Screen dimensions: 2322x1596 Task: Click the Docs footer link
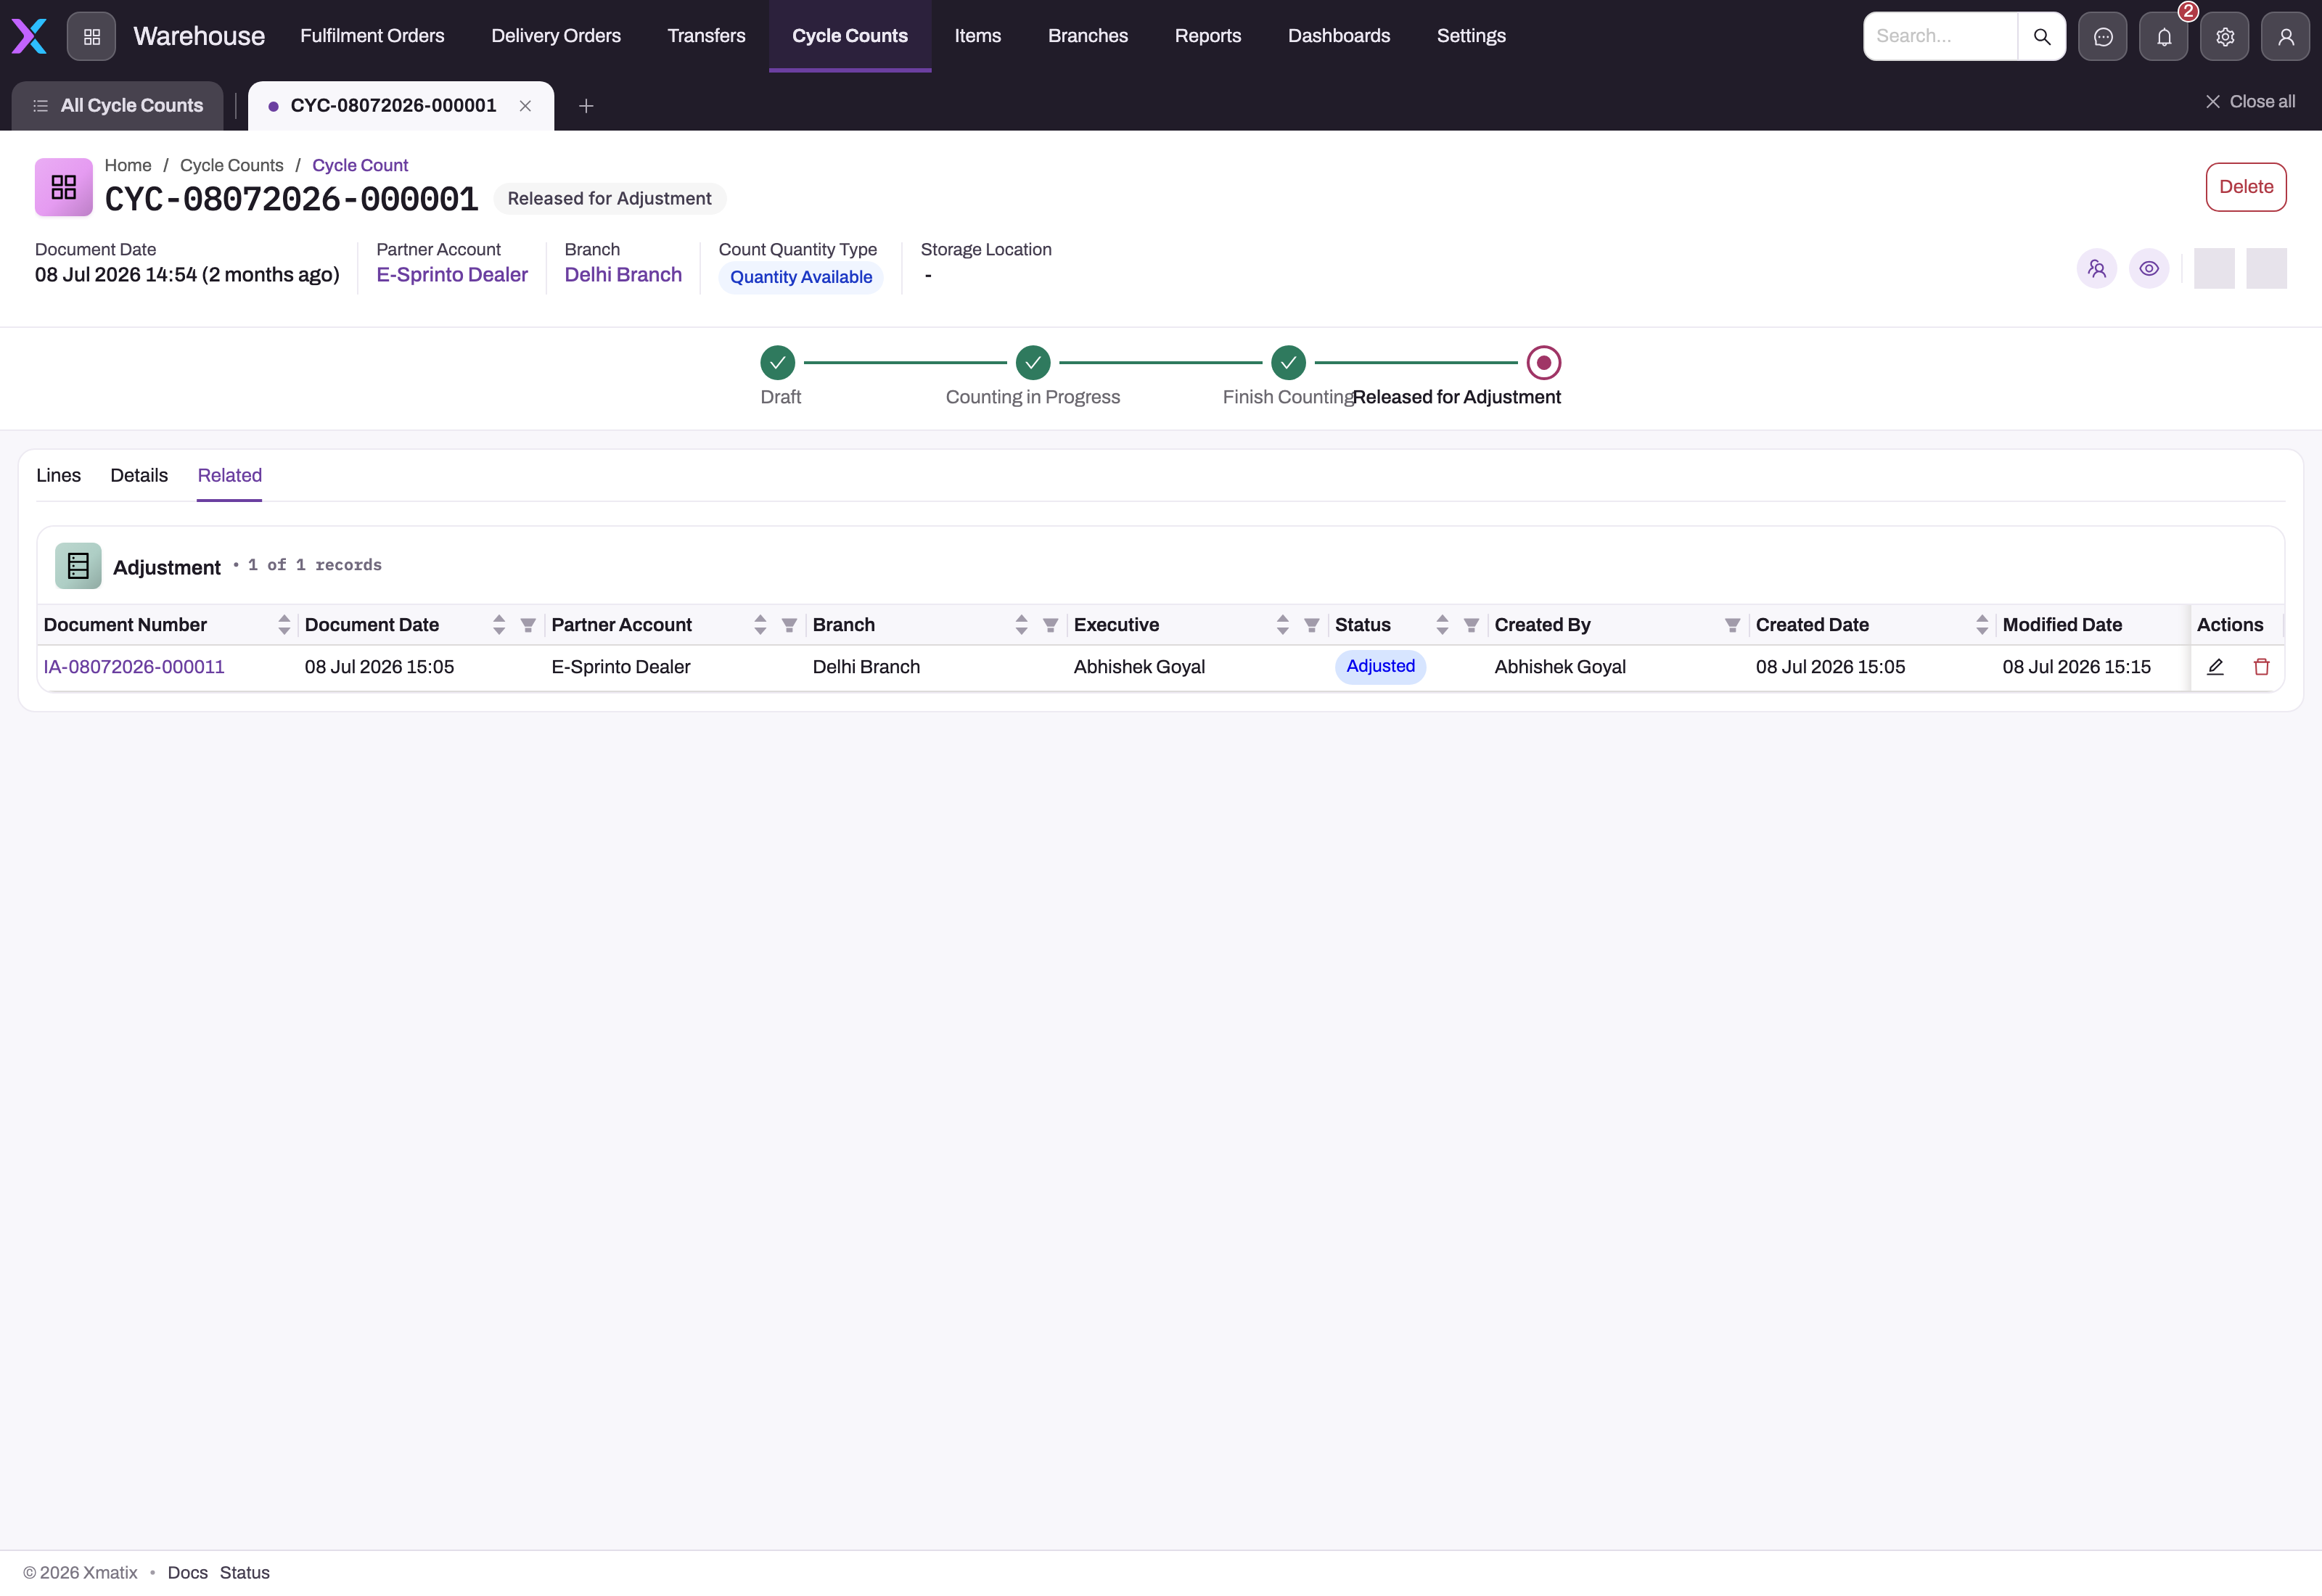(187, 1573)
